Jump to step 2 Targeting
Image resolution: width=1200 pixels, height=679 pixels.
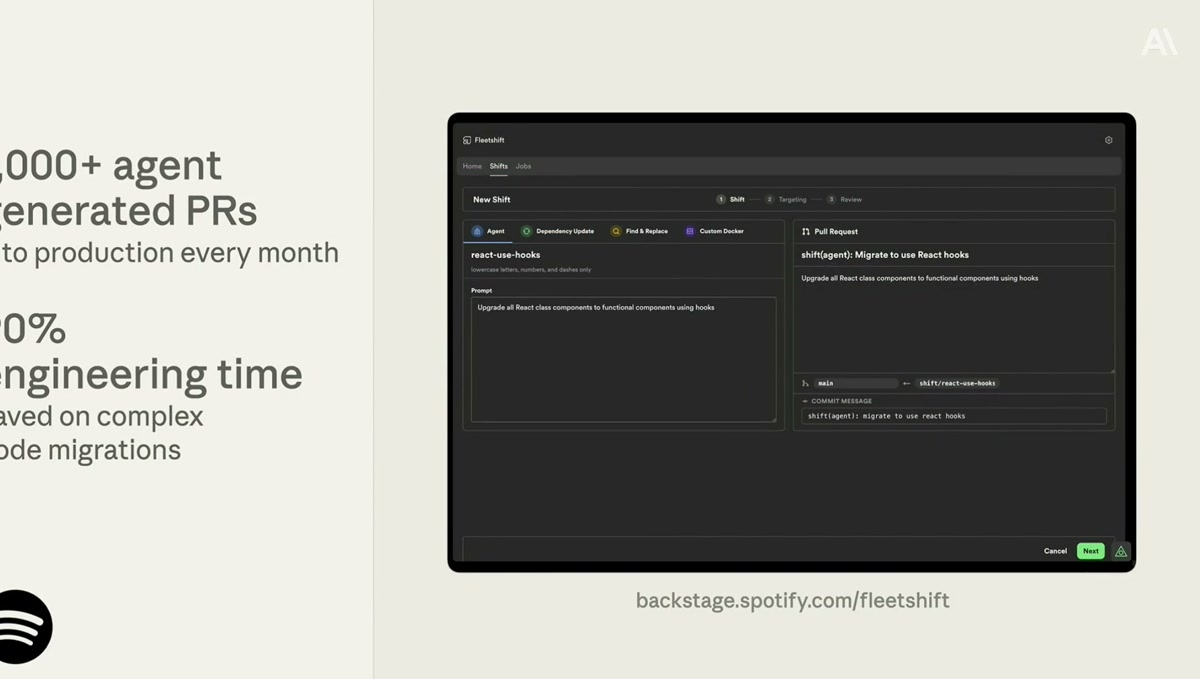point(786,199)
